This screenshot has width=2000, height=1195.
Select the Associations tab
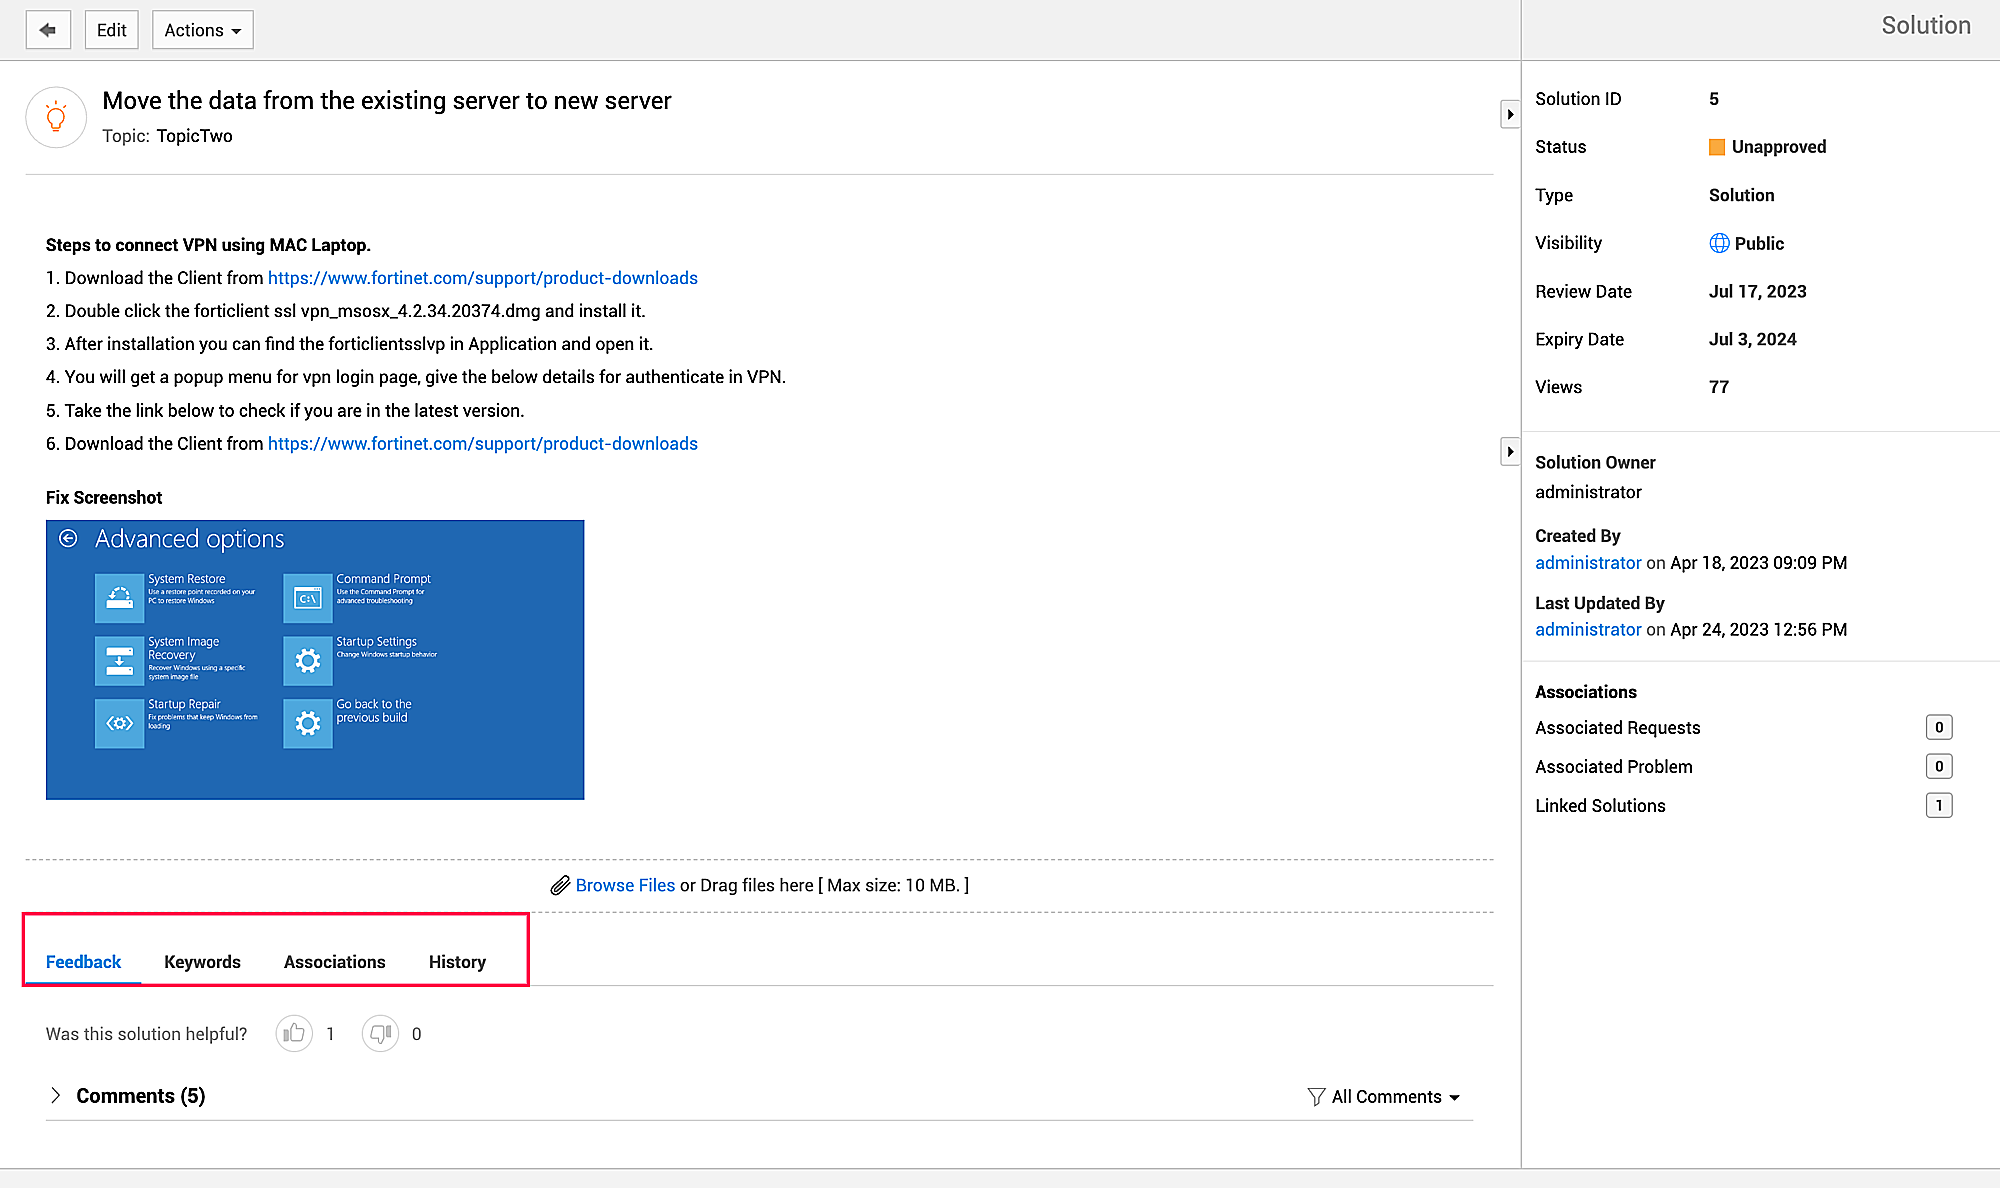pyautogui.click(x=334, y=962)
